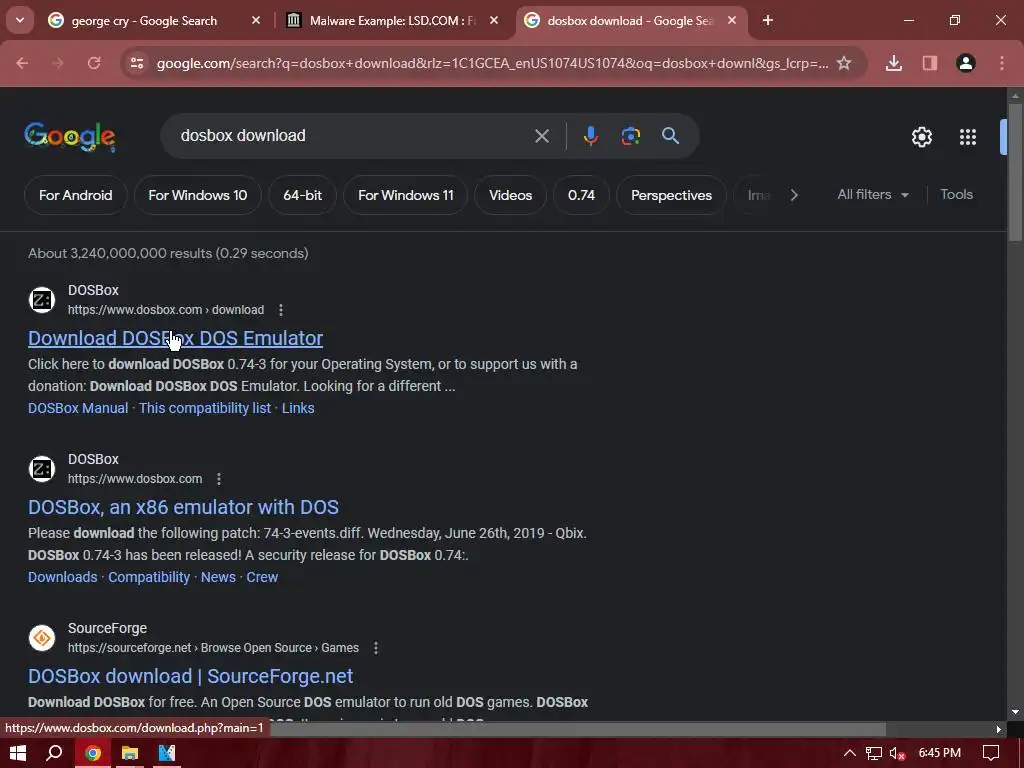
Task: Click the SourceForge result favicon
Action: point(42,637)
